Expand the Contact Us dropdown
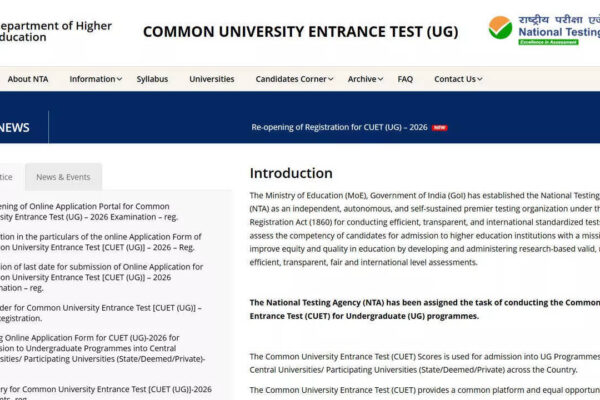Image resolution: width=600 pixels, height=400 pixels. pyautogui.click(x=458, y=79)
